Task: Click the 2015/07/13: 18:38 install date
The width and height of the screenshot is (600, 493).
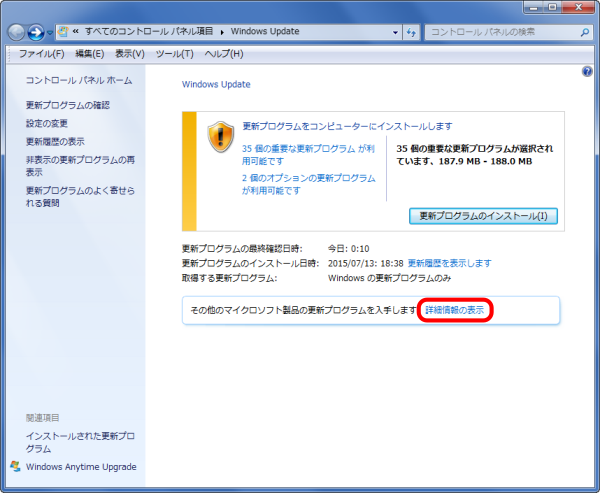Action: point(365,263)
